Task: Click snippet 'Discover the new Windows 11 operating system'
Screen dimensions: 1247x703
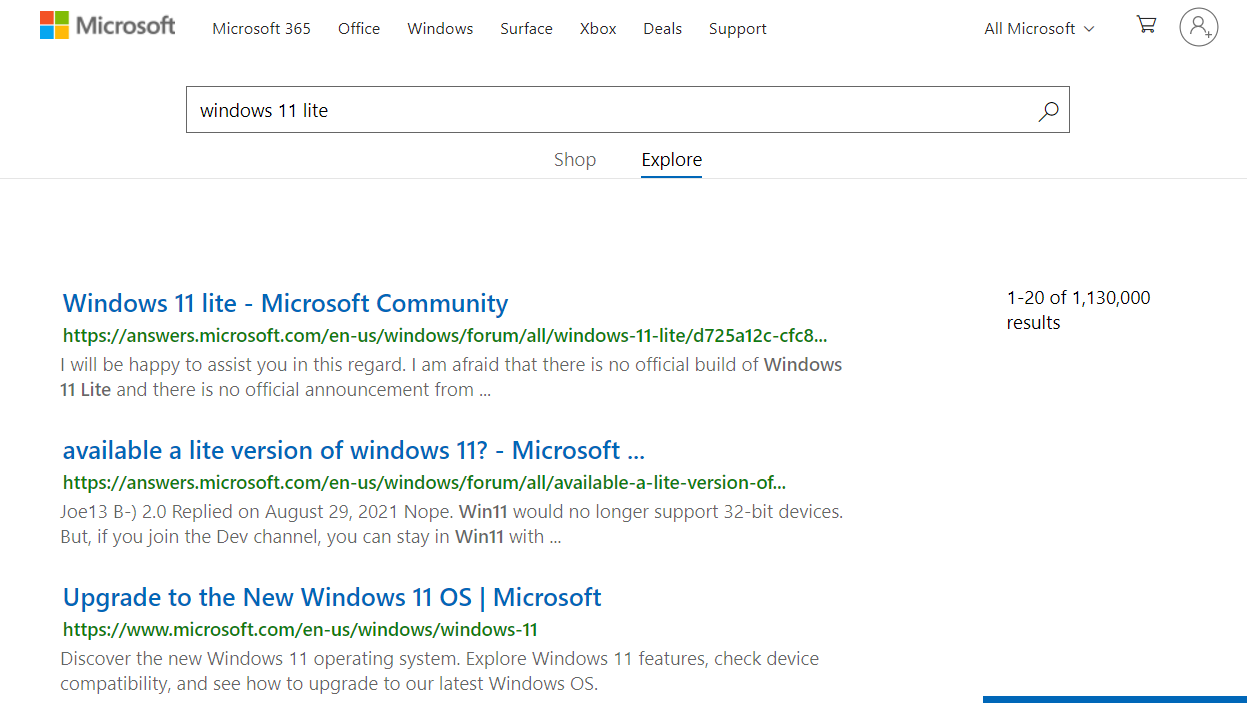Action: [x=439, y=671]
